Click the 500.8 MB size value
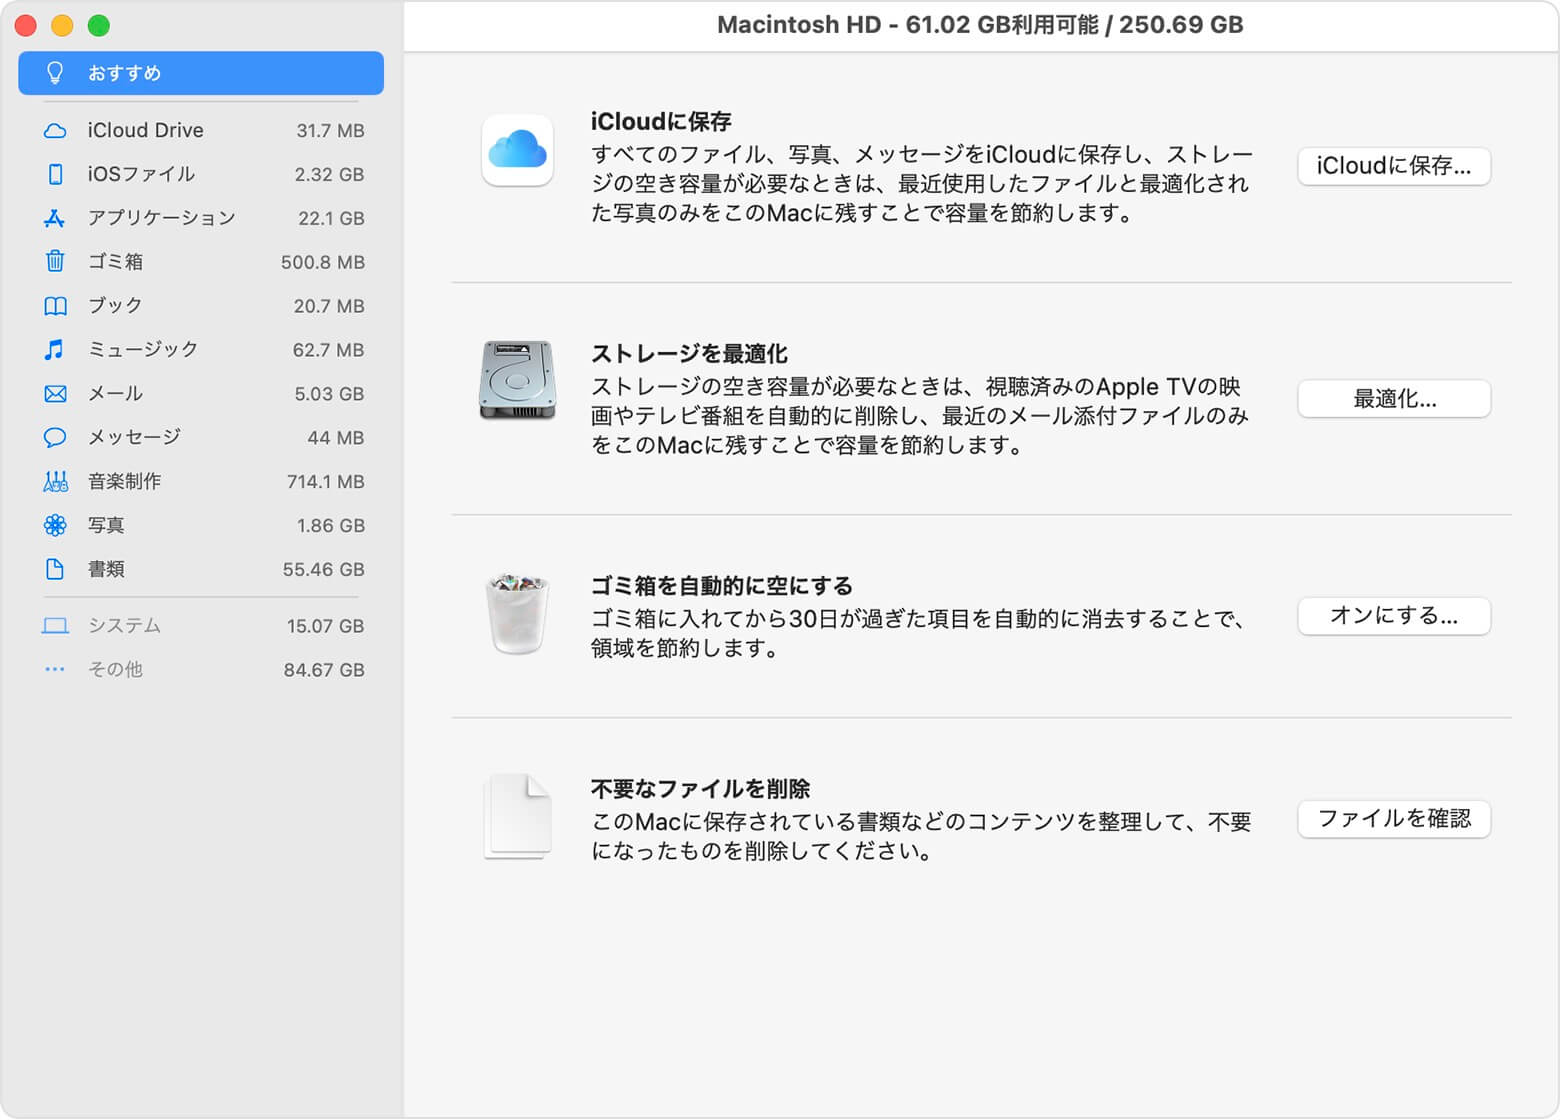 pyautogui.click(x=322, y=262)
